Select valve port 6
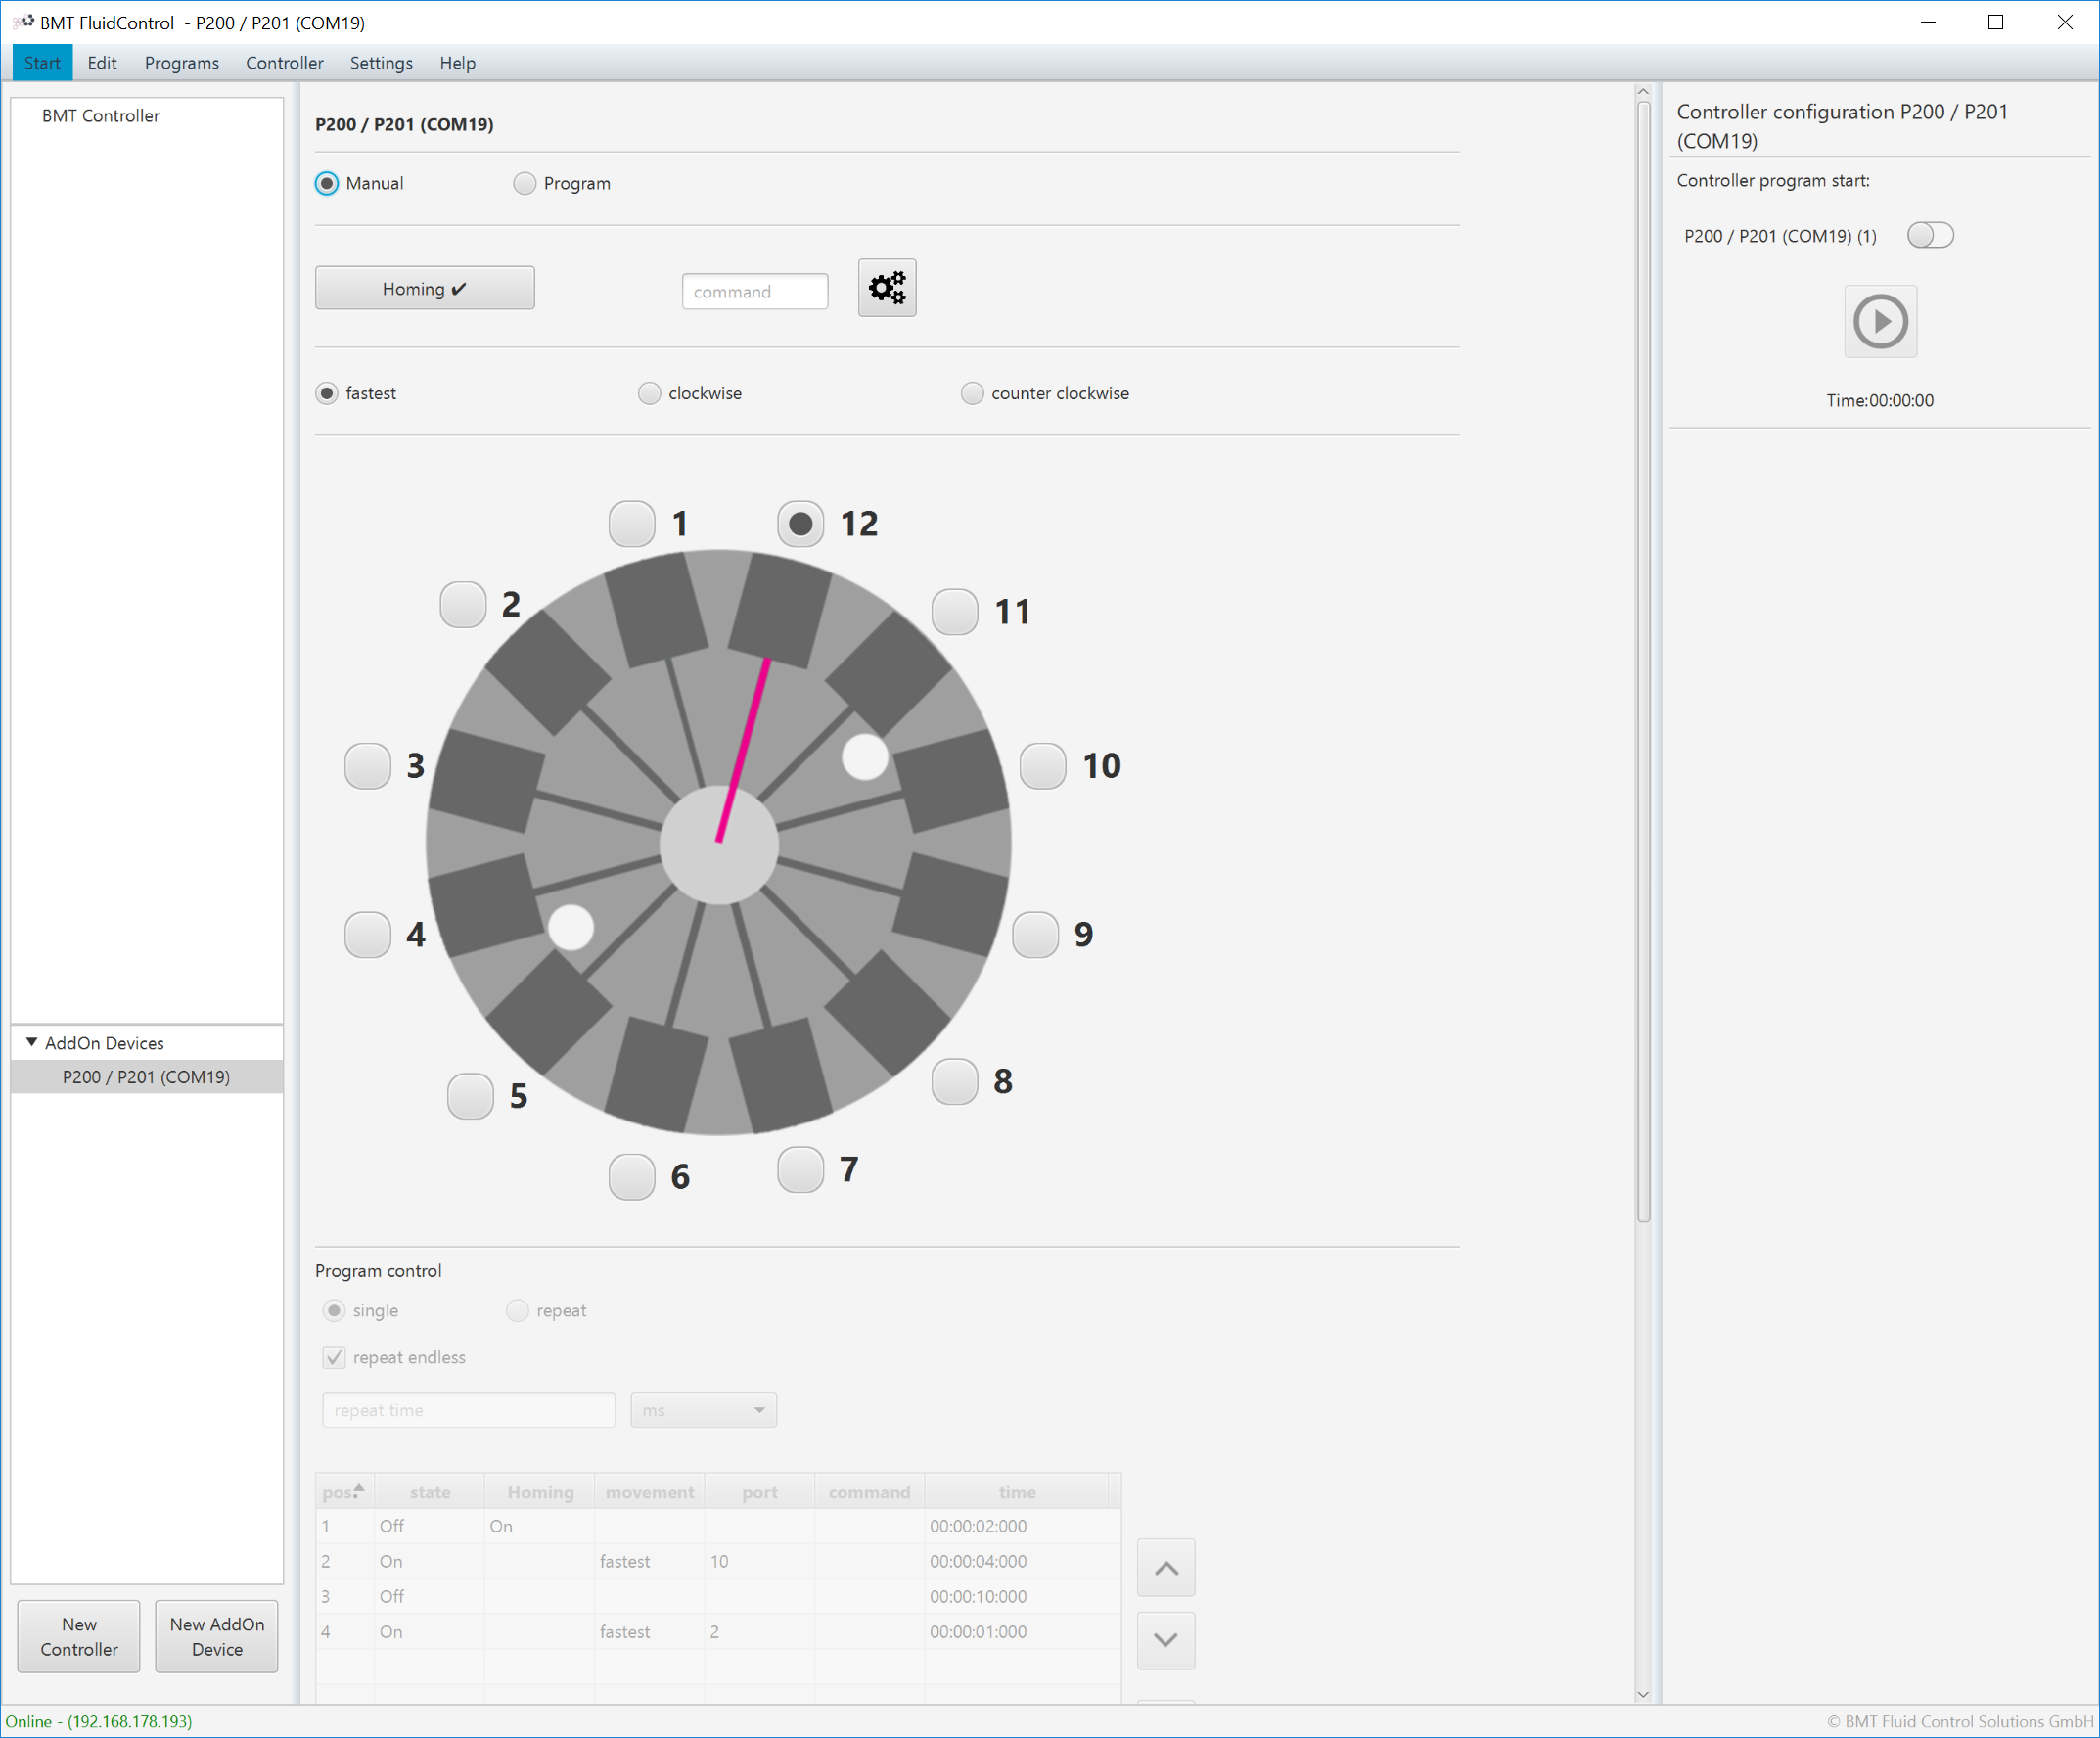Screen dimensions: 2100x1738 coord(632,1177)
